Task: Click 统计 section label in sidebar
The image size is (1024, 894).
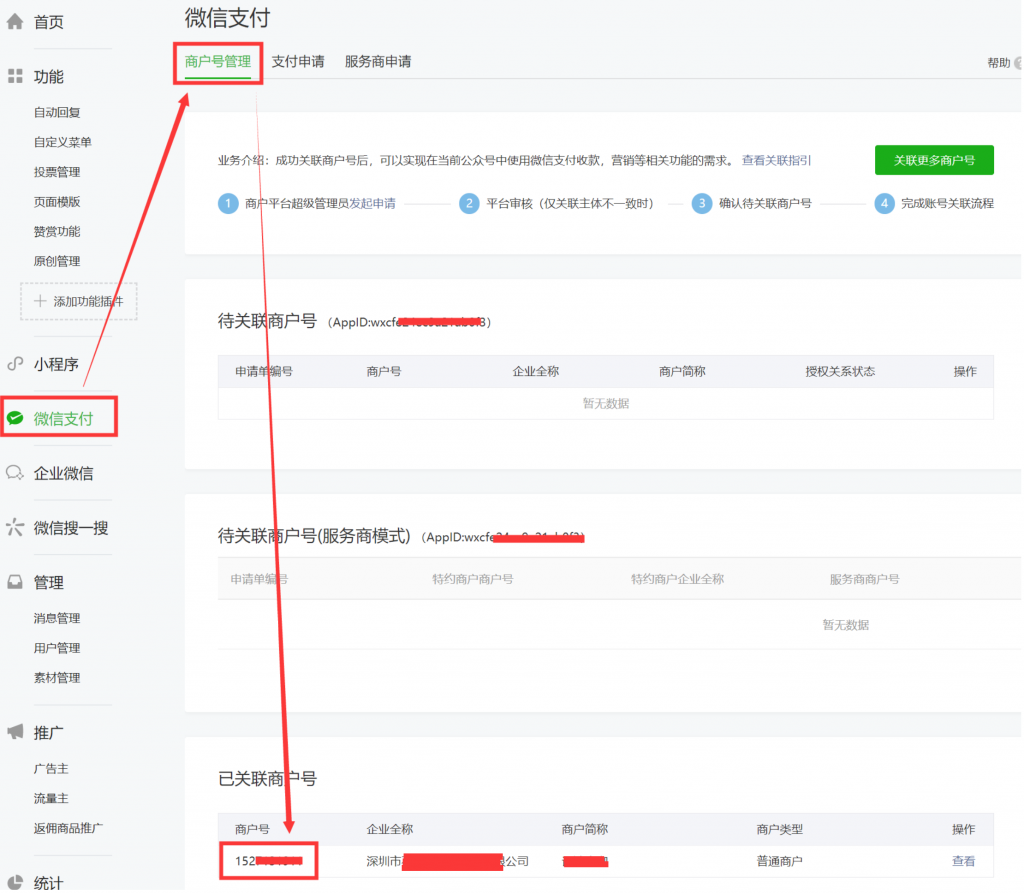Action: [x=49, y=883]
